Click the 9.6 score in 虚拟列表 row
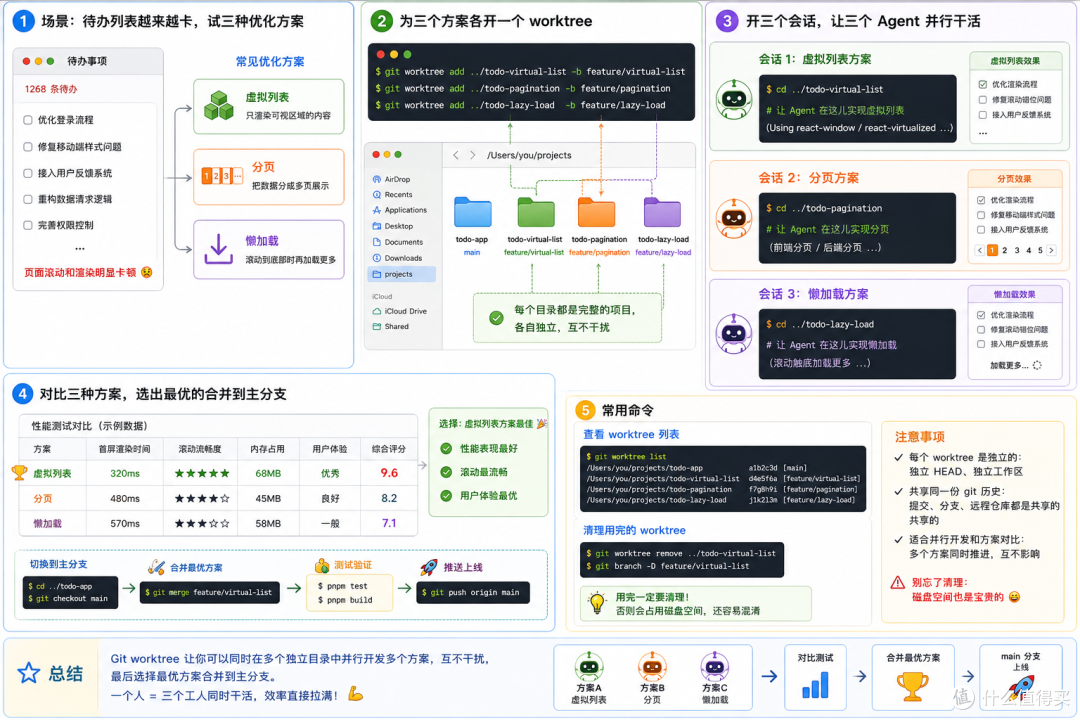The width and height of the screenshot is (1080, 720). click(389, 473)
